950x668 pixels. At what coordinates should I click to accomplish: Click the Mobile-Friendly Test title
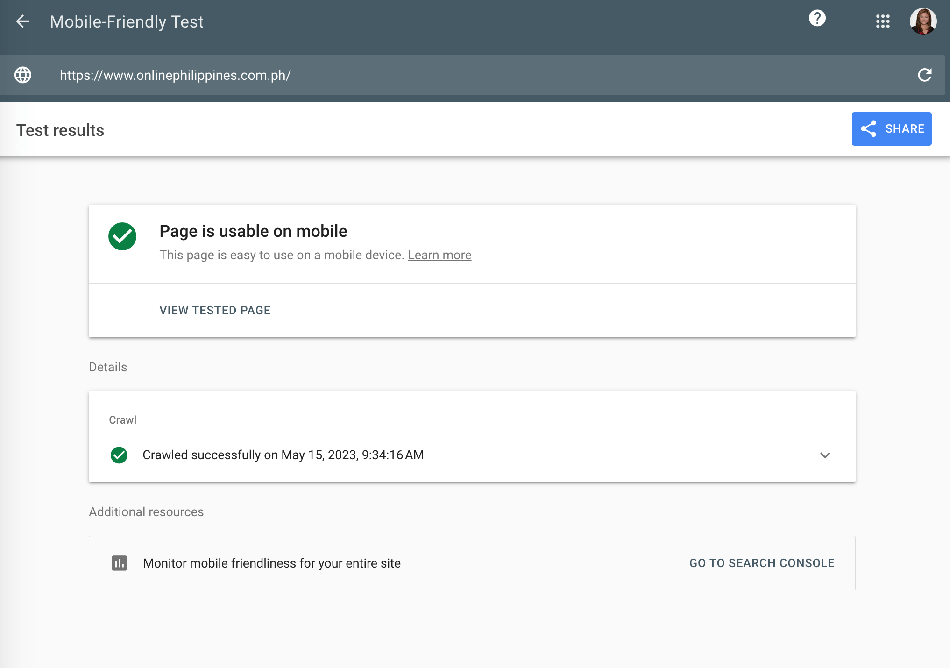pyautogui.click(x=126, y=21)
